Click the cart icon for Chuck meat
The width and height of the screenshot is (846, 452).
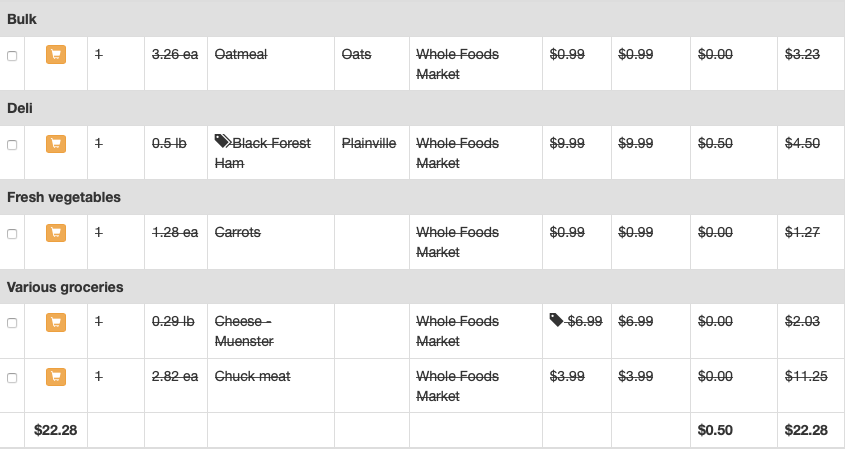(x=56, y=377)
